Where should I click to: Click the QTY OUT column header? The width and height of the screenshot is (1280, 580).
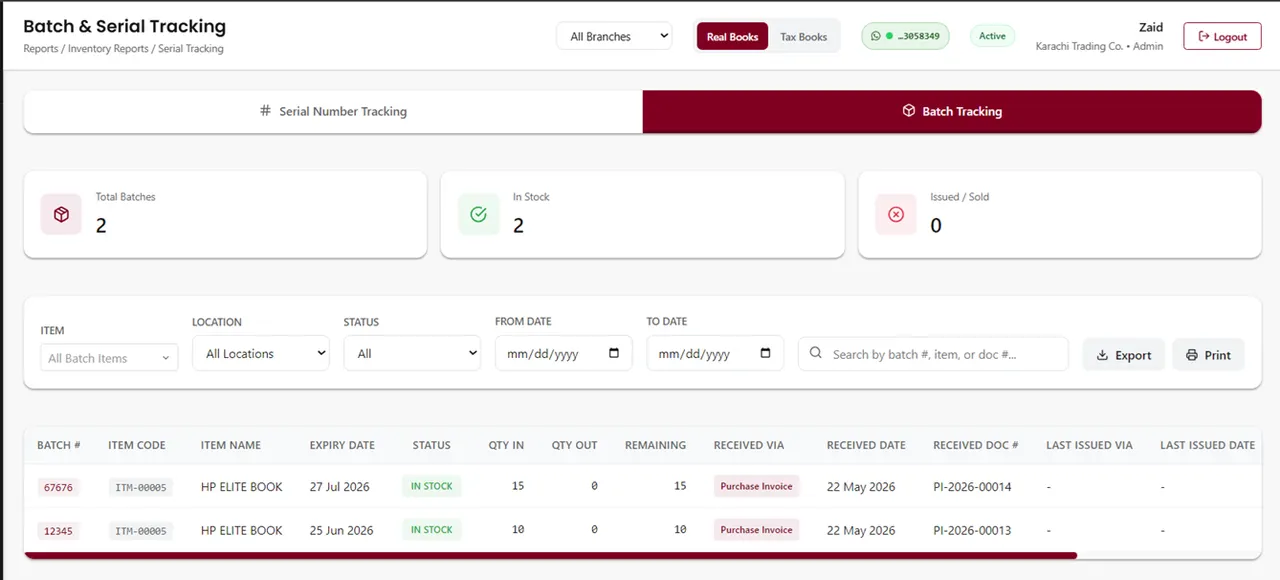pyautogui.click(x=575, y=445)
